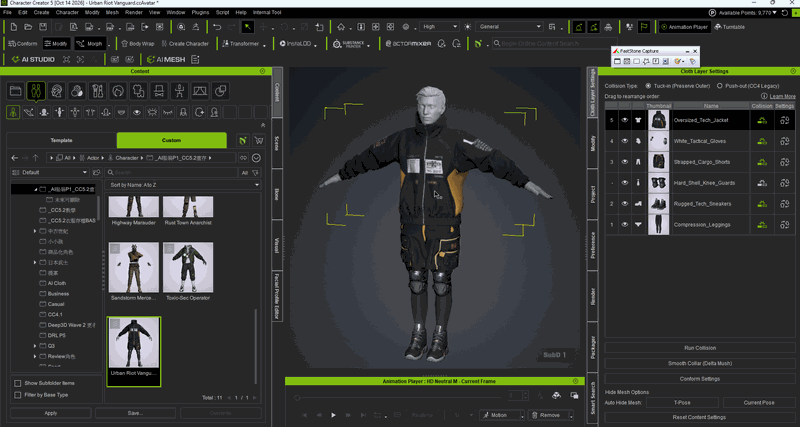800x427 pixels.
Task: Open the General dropdown in toolbar
Action: [x=509, y=27]
